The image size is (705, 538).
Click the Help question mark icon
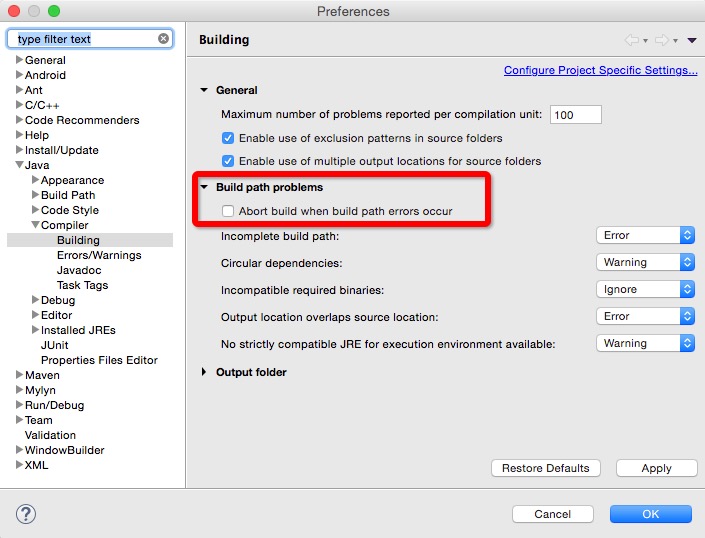click(x=26, y=514)
